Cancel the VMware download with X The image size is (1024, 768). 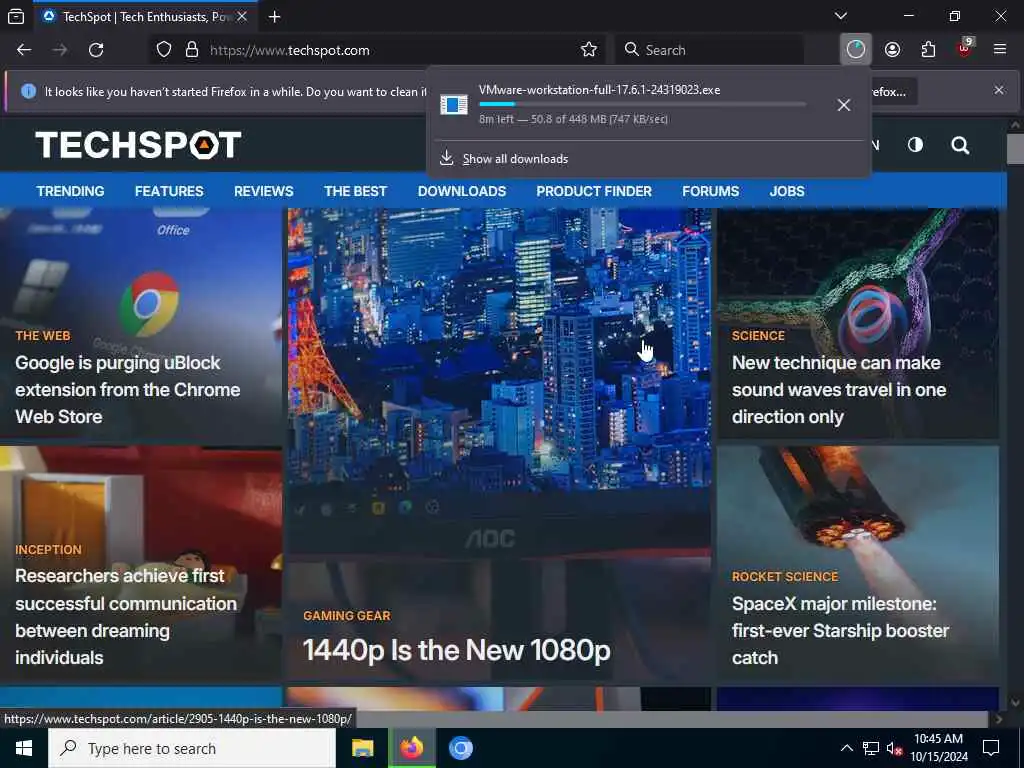pyautogui.click(x=844, y=104)
